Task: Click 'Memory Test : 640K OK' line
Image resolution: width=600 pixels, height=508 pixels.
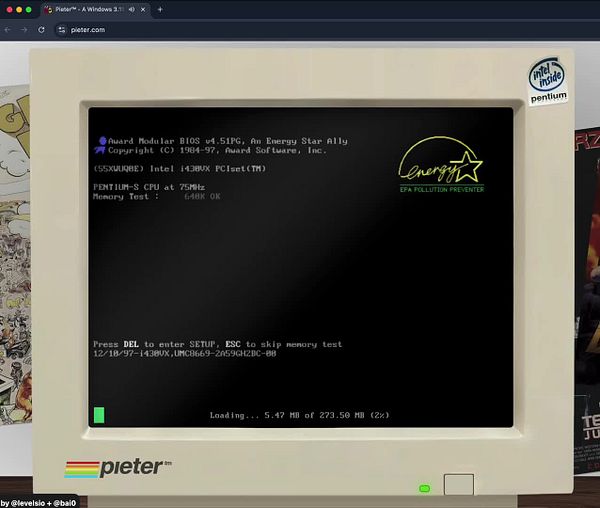Action: click(x=157, y=197)
